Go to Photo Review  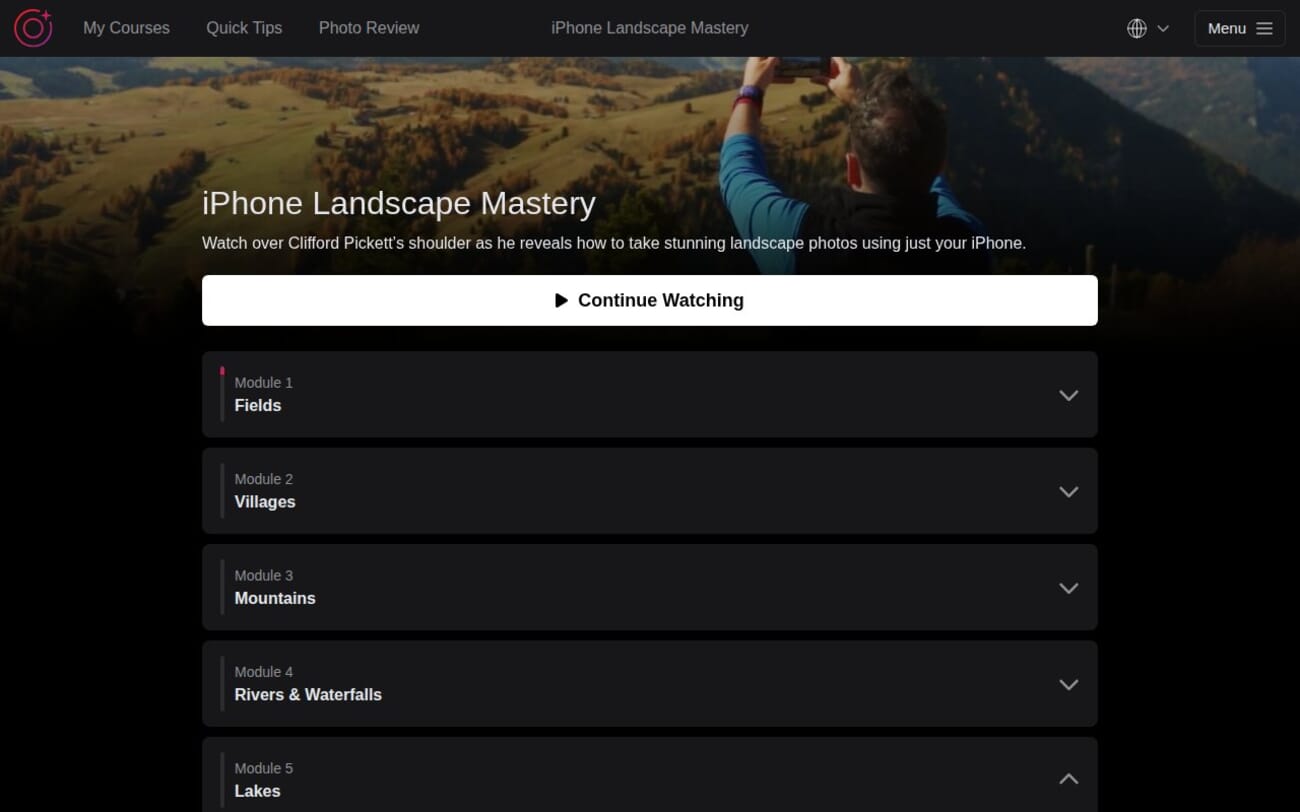369,28
